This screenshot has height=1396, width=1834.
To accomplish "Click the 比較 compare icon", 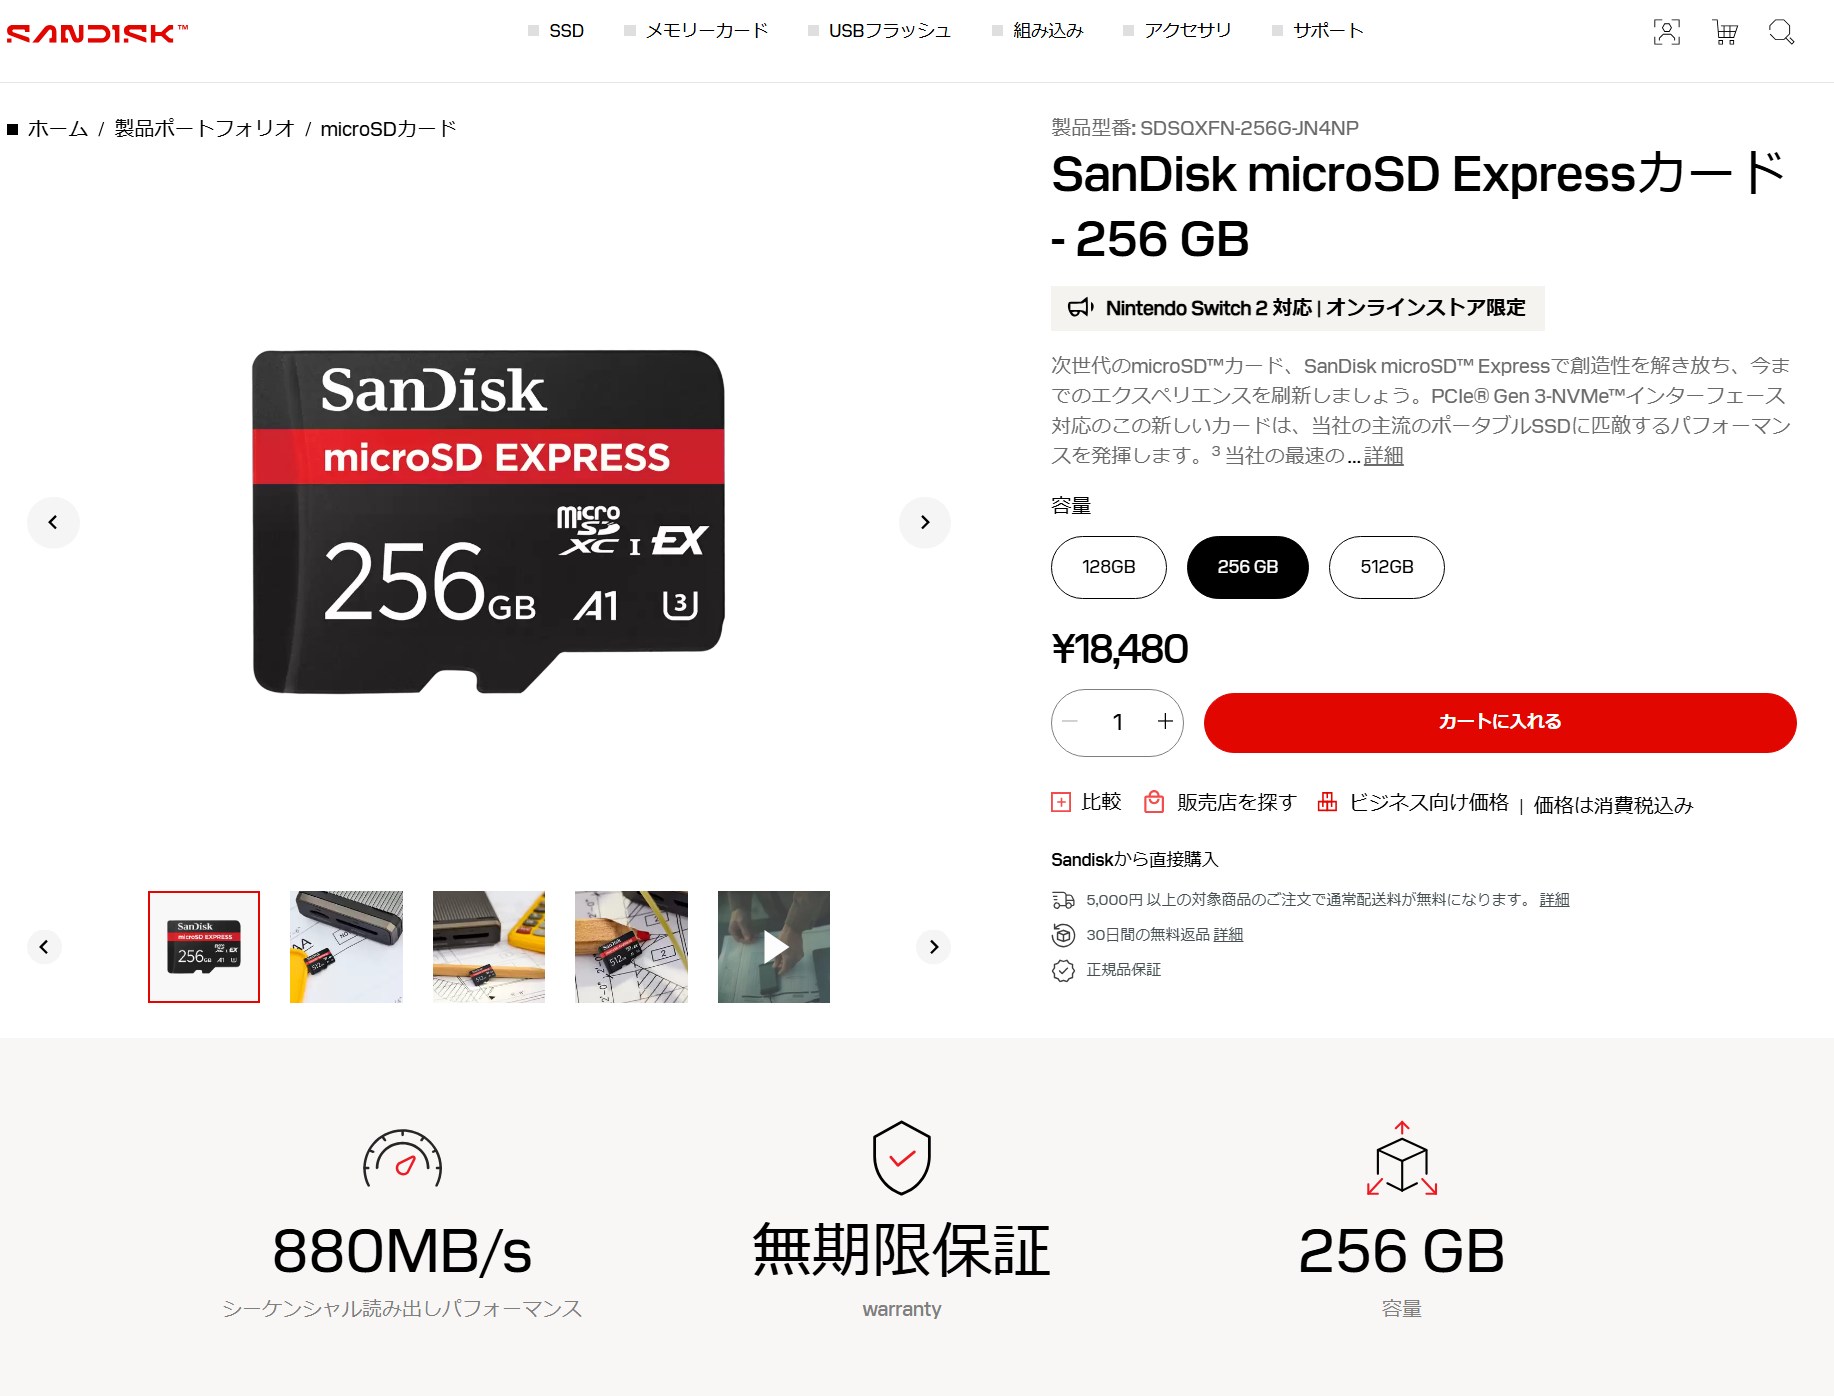I will pos(1061,802).
